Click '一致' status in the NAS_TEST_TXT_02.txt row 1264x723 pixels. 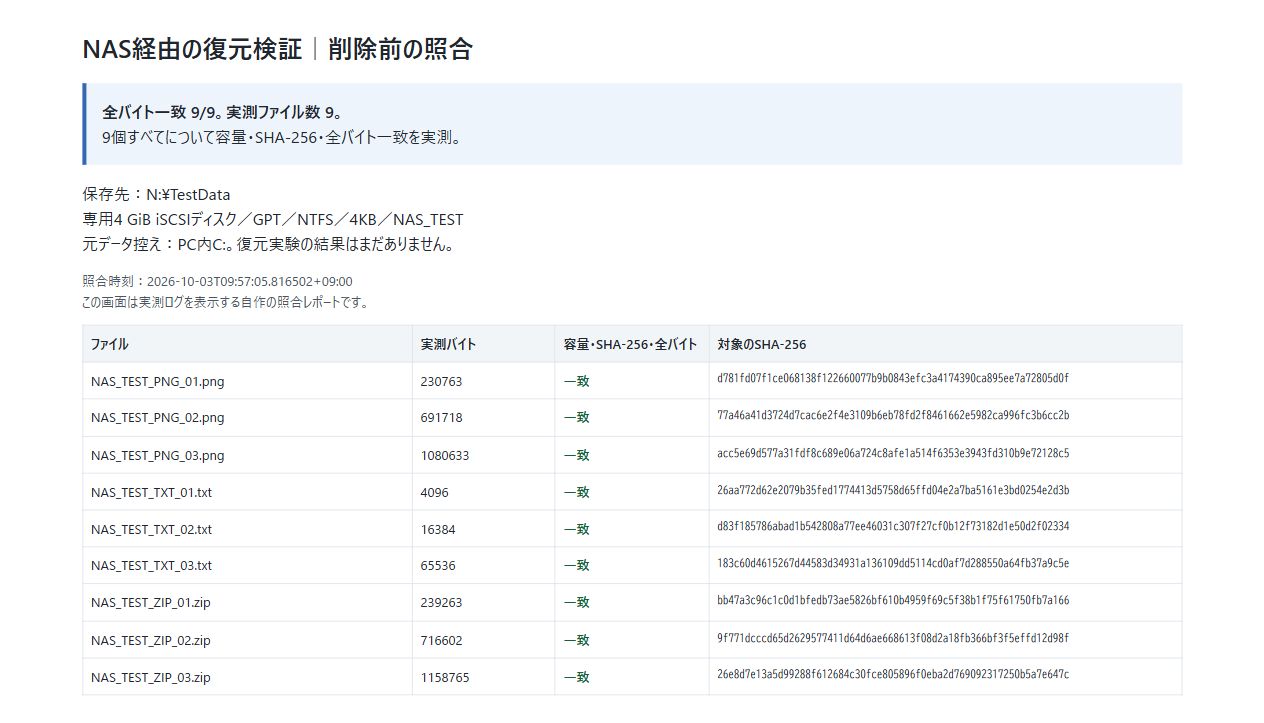(x=577, y=529)
